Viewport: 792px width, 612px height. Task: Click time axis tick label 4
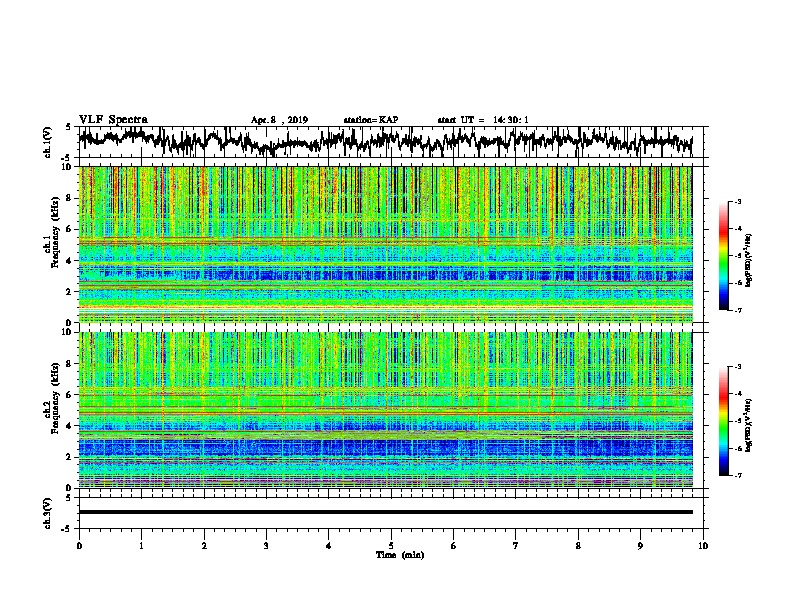(x=329, y=546)
